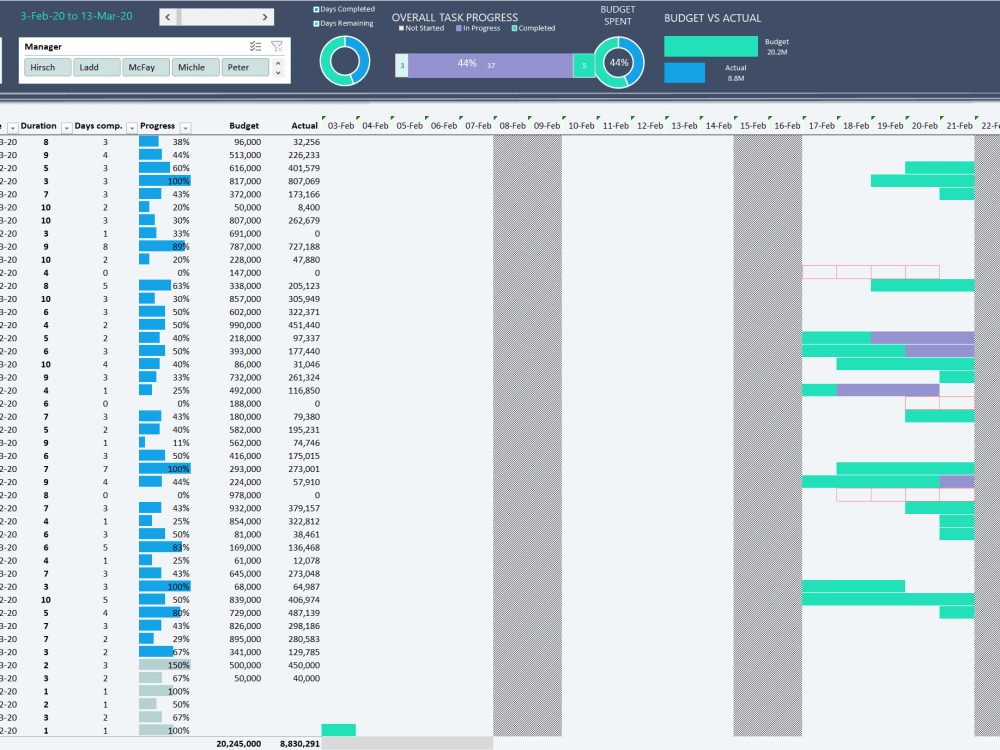Clear the Manager slicer filter
The height and width of the screenshot is (750, 1000).
click(x=277, y=47)
